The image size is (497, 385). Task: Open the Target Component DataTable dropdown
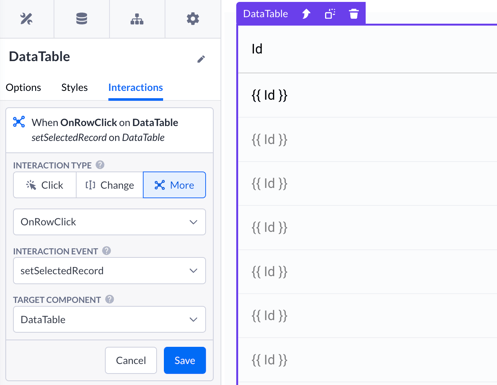(109, 320)
